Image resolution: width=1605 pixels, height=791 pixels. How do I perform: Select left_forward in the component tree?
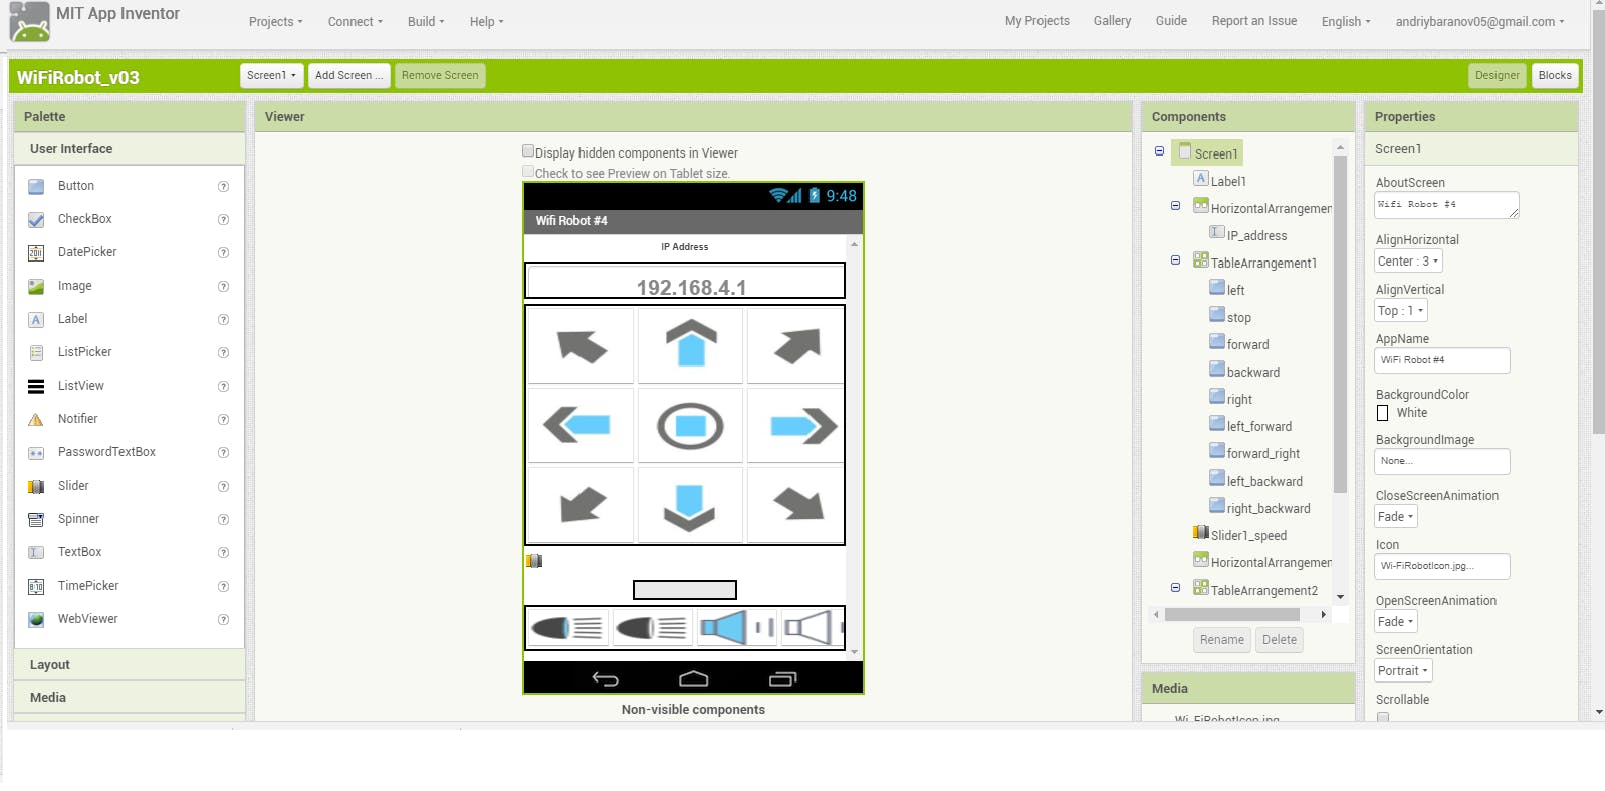click(x=1259, y=427)
